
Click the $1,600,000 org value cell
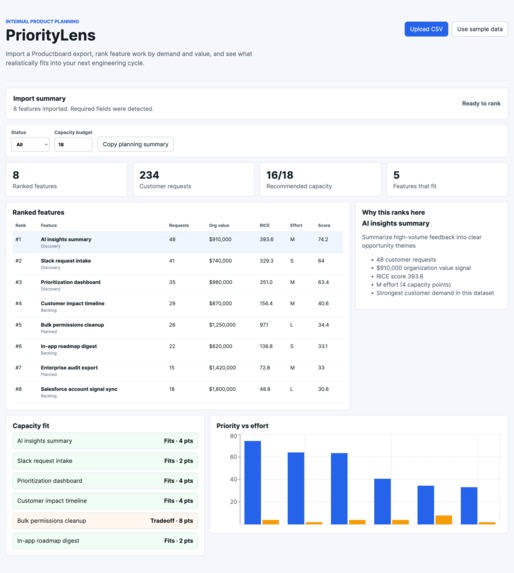pos(222,389)
